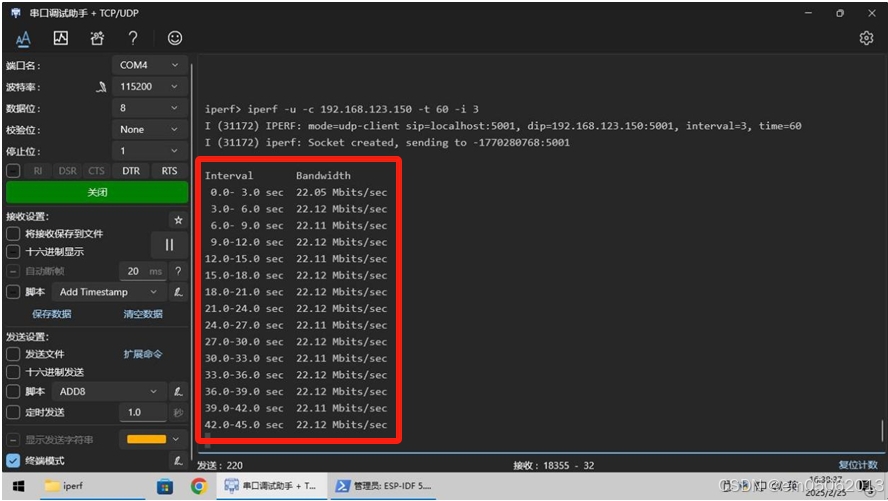Viewport: 888px width, 501px height.
Task: Click the baud rate edit pen icon
Action: (x=101, y=87)
